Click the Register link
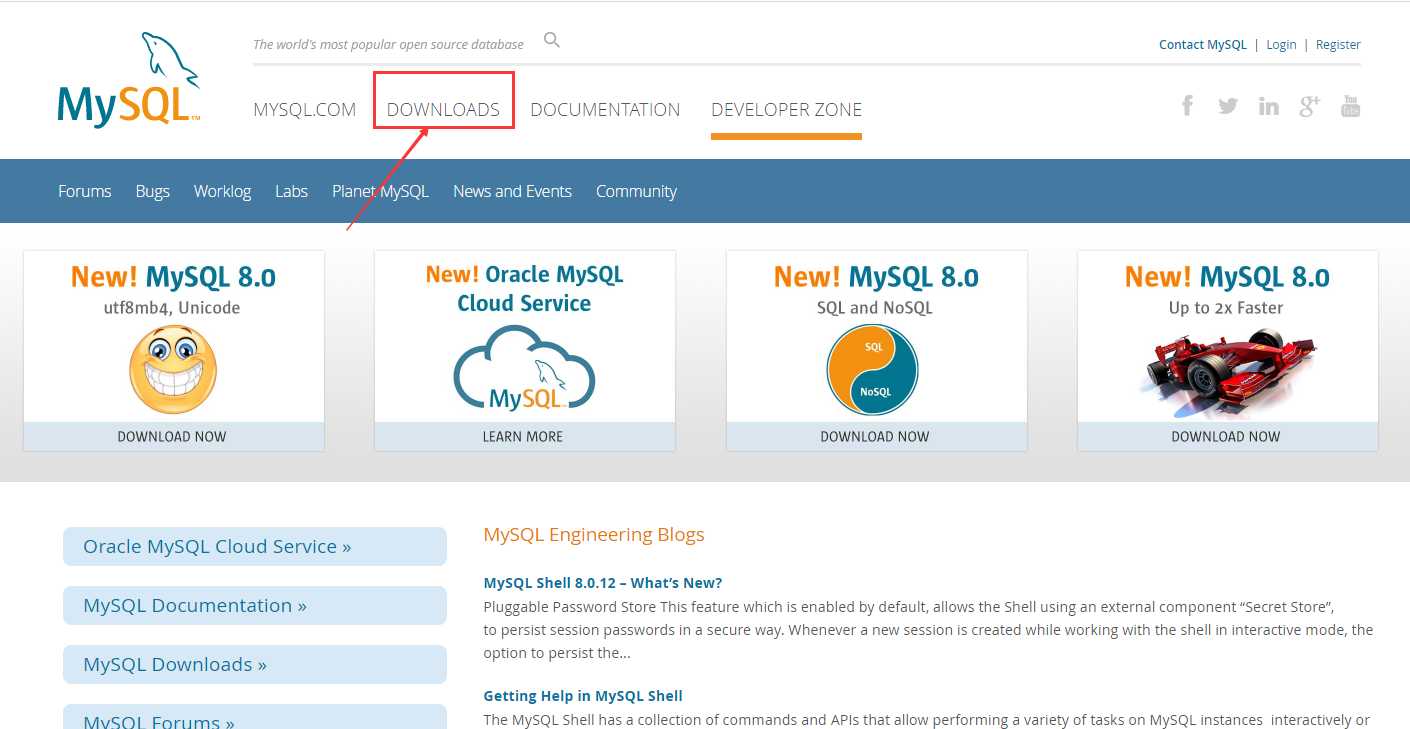 coord(1338,45)
